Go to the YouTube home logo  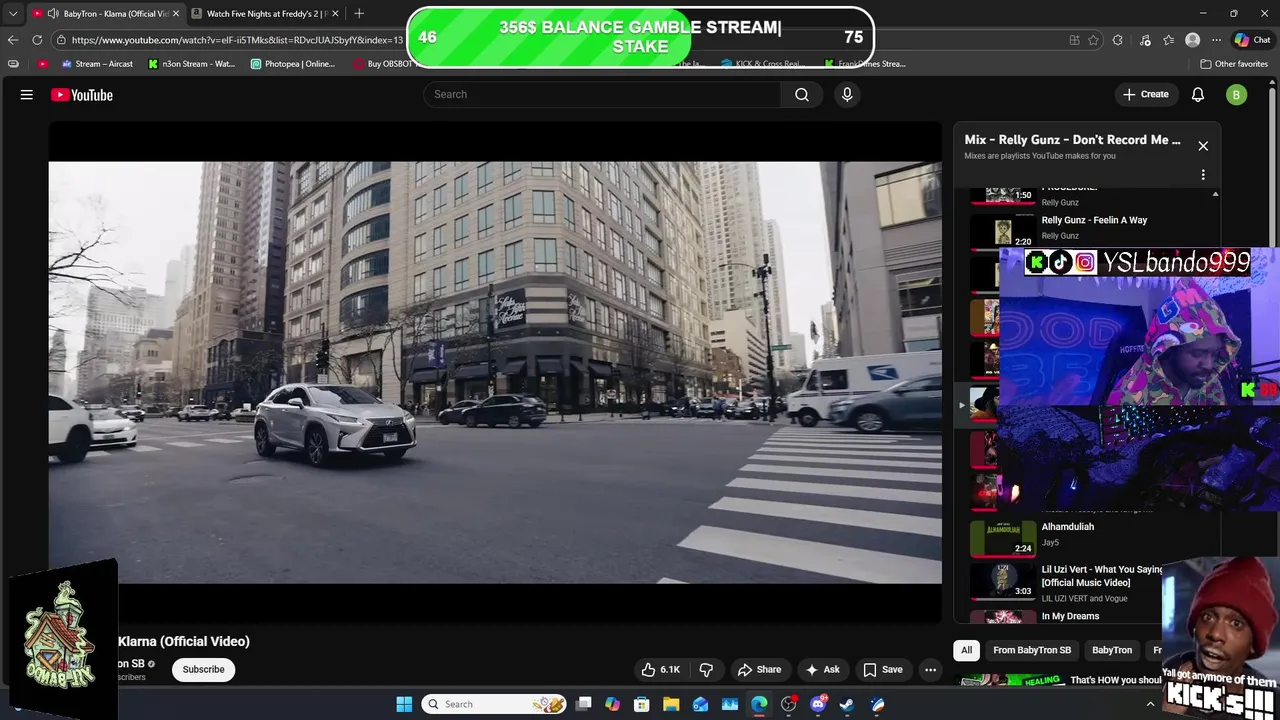tap(82, 95)
